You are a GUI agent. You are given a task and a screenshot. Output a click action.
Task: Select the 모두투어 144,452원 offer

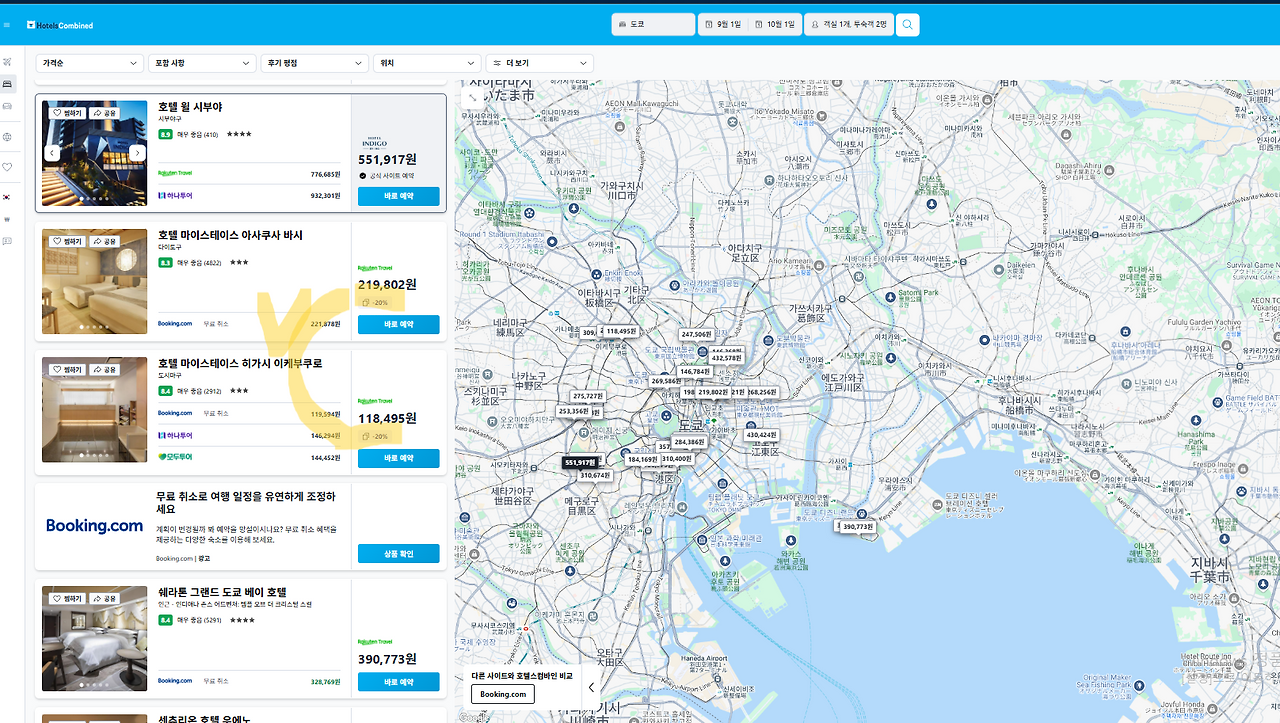(x=249, y=457)
